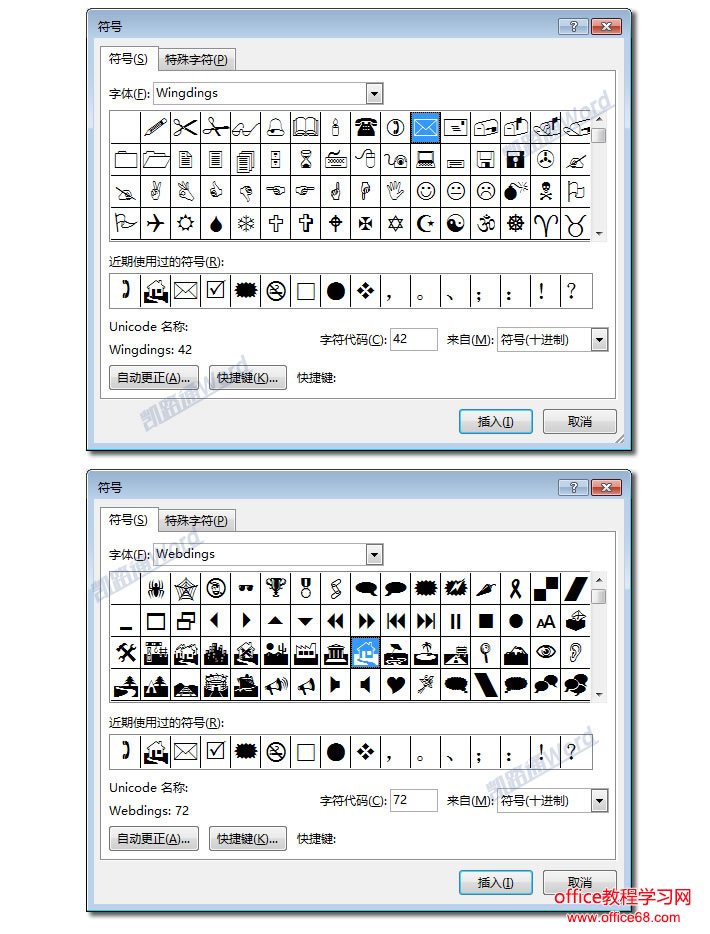
Task: Open 自动更正 in the Wingdings dialog
Action: click(154, 378)
